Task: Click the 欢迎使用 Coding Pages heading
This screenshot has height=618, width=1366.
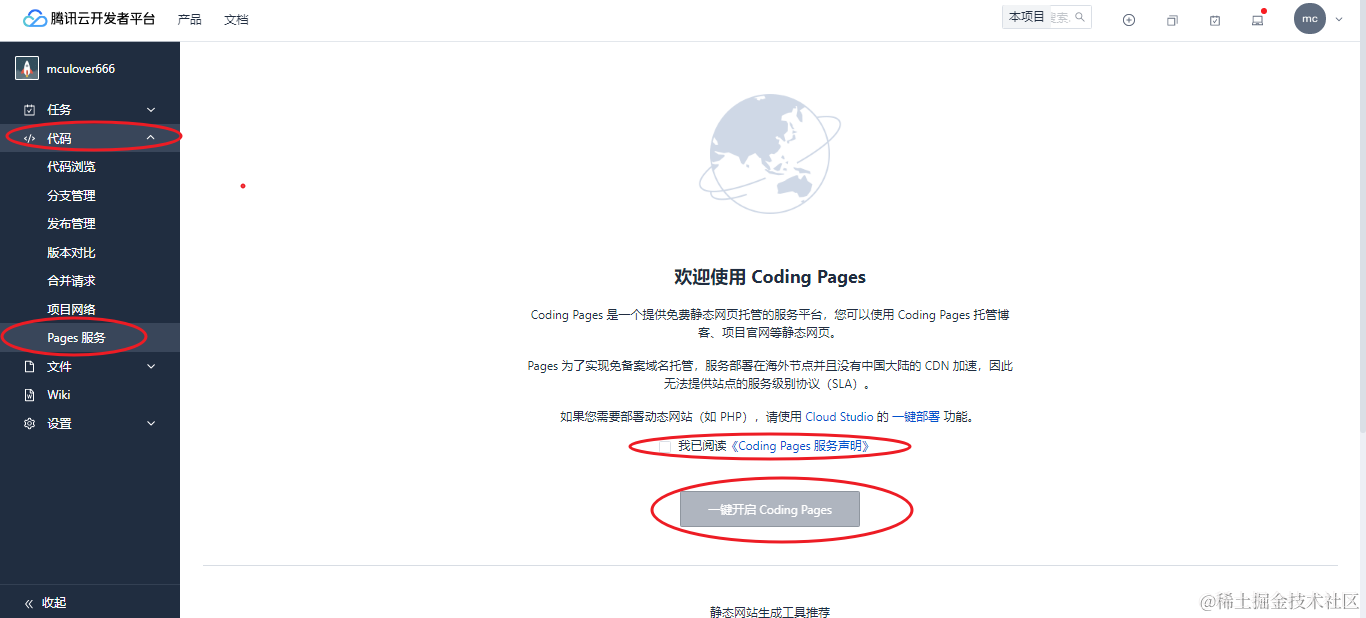Action: coord(770,277)
